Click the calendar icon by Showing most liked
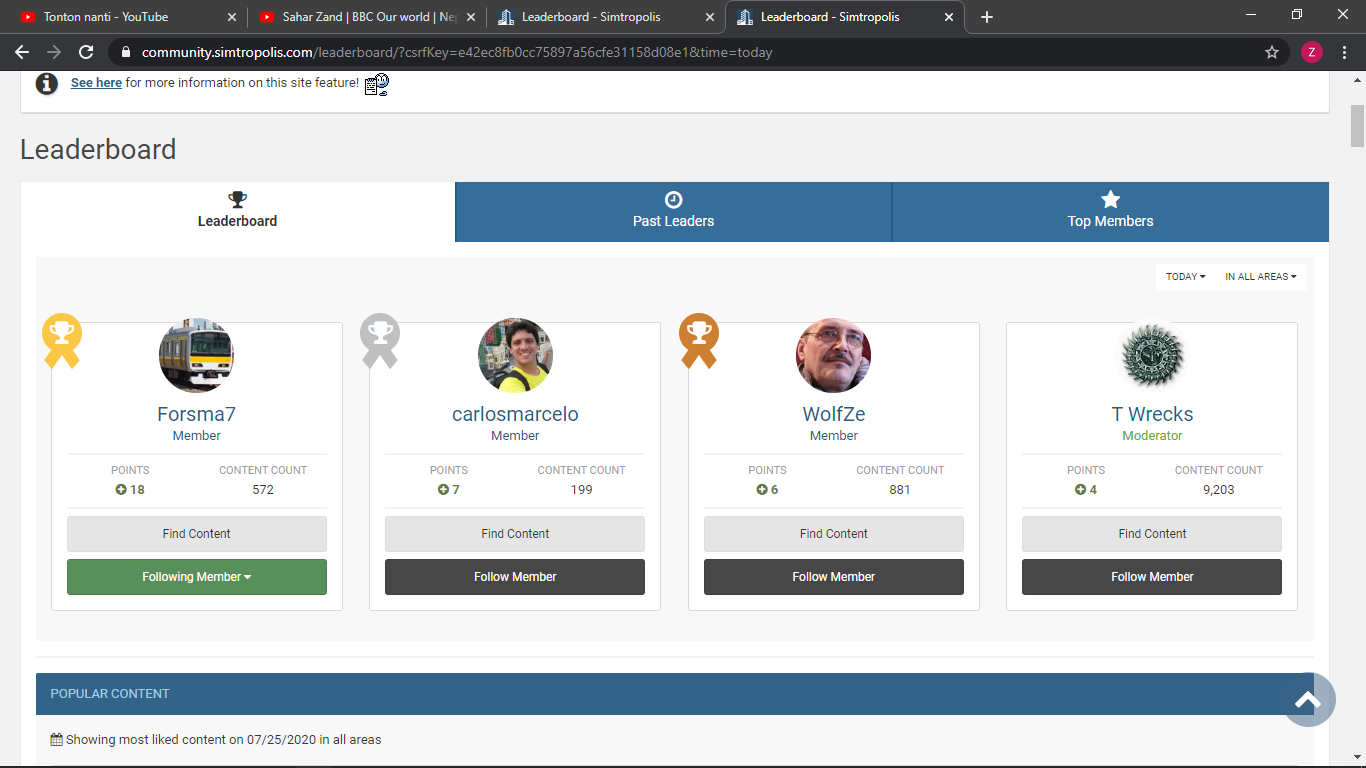 tap(57, 740)
